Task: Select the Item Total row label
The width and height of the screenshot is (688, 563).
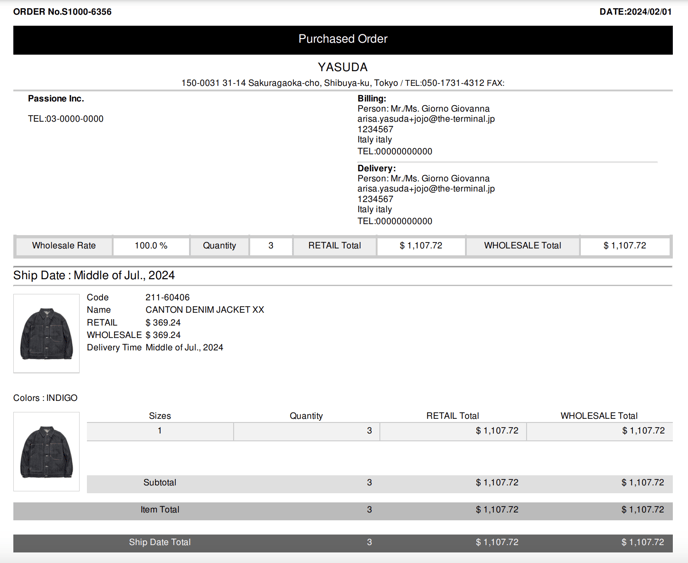Action: [x=160, y=510]
